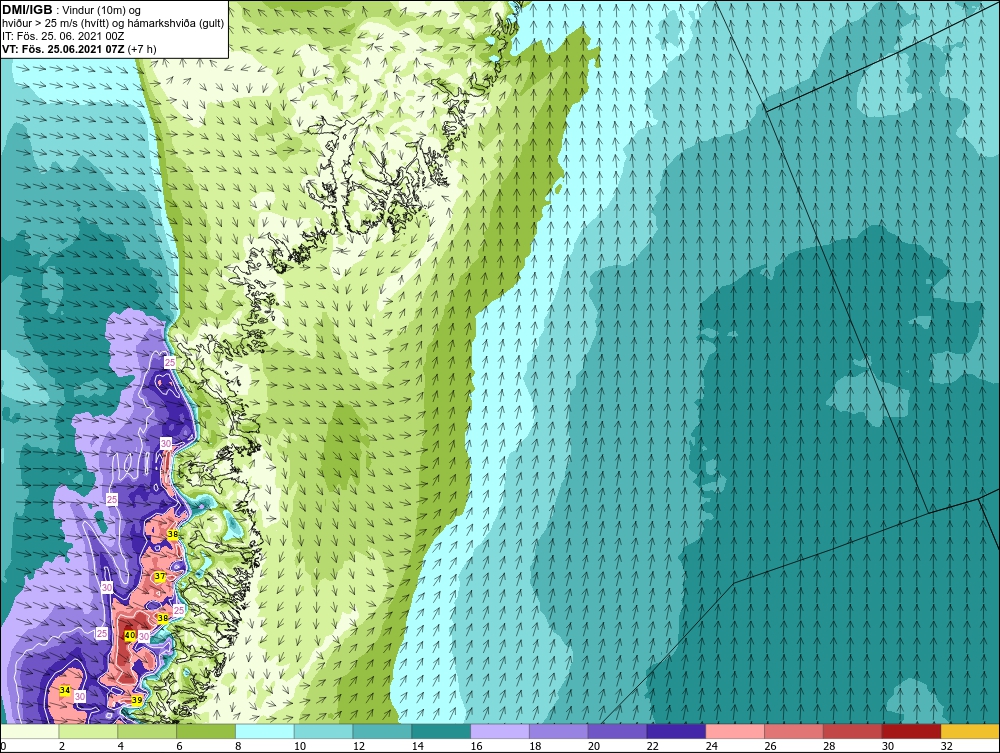1000x753 pixels.
Task: Select the 2–4 m/s light green legend swatch
Action: coord(88,731)
